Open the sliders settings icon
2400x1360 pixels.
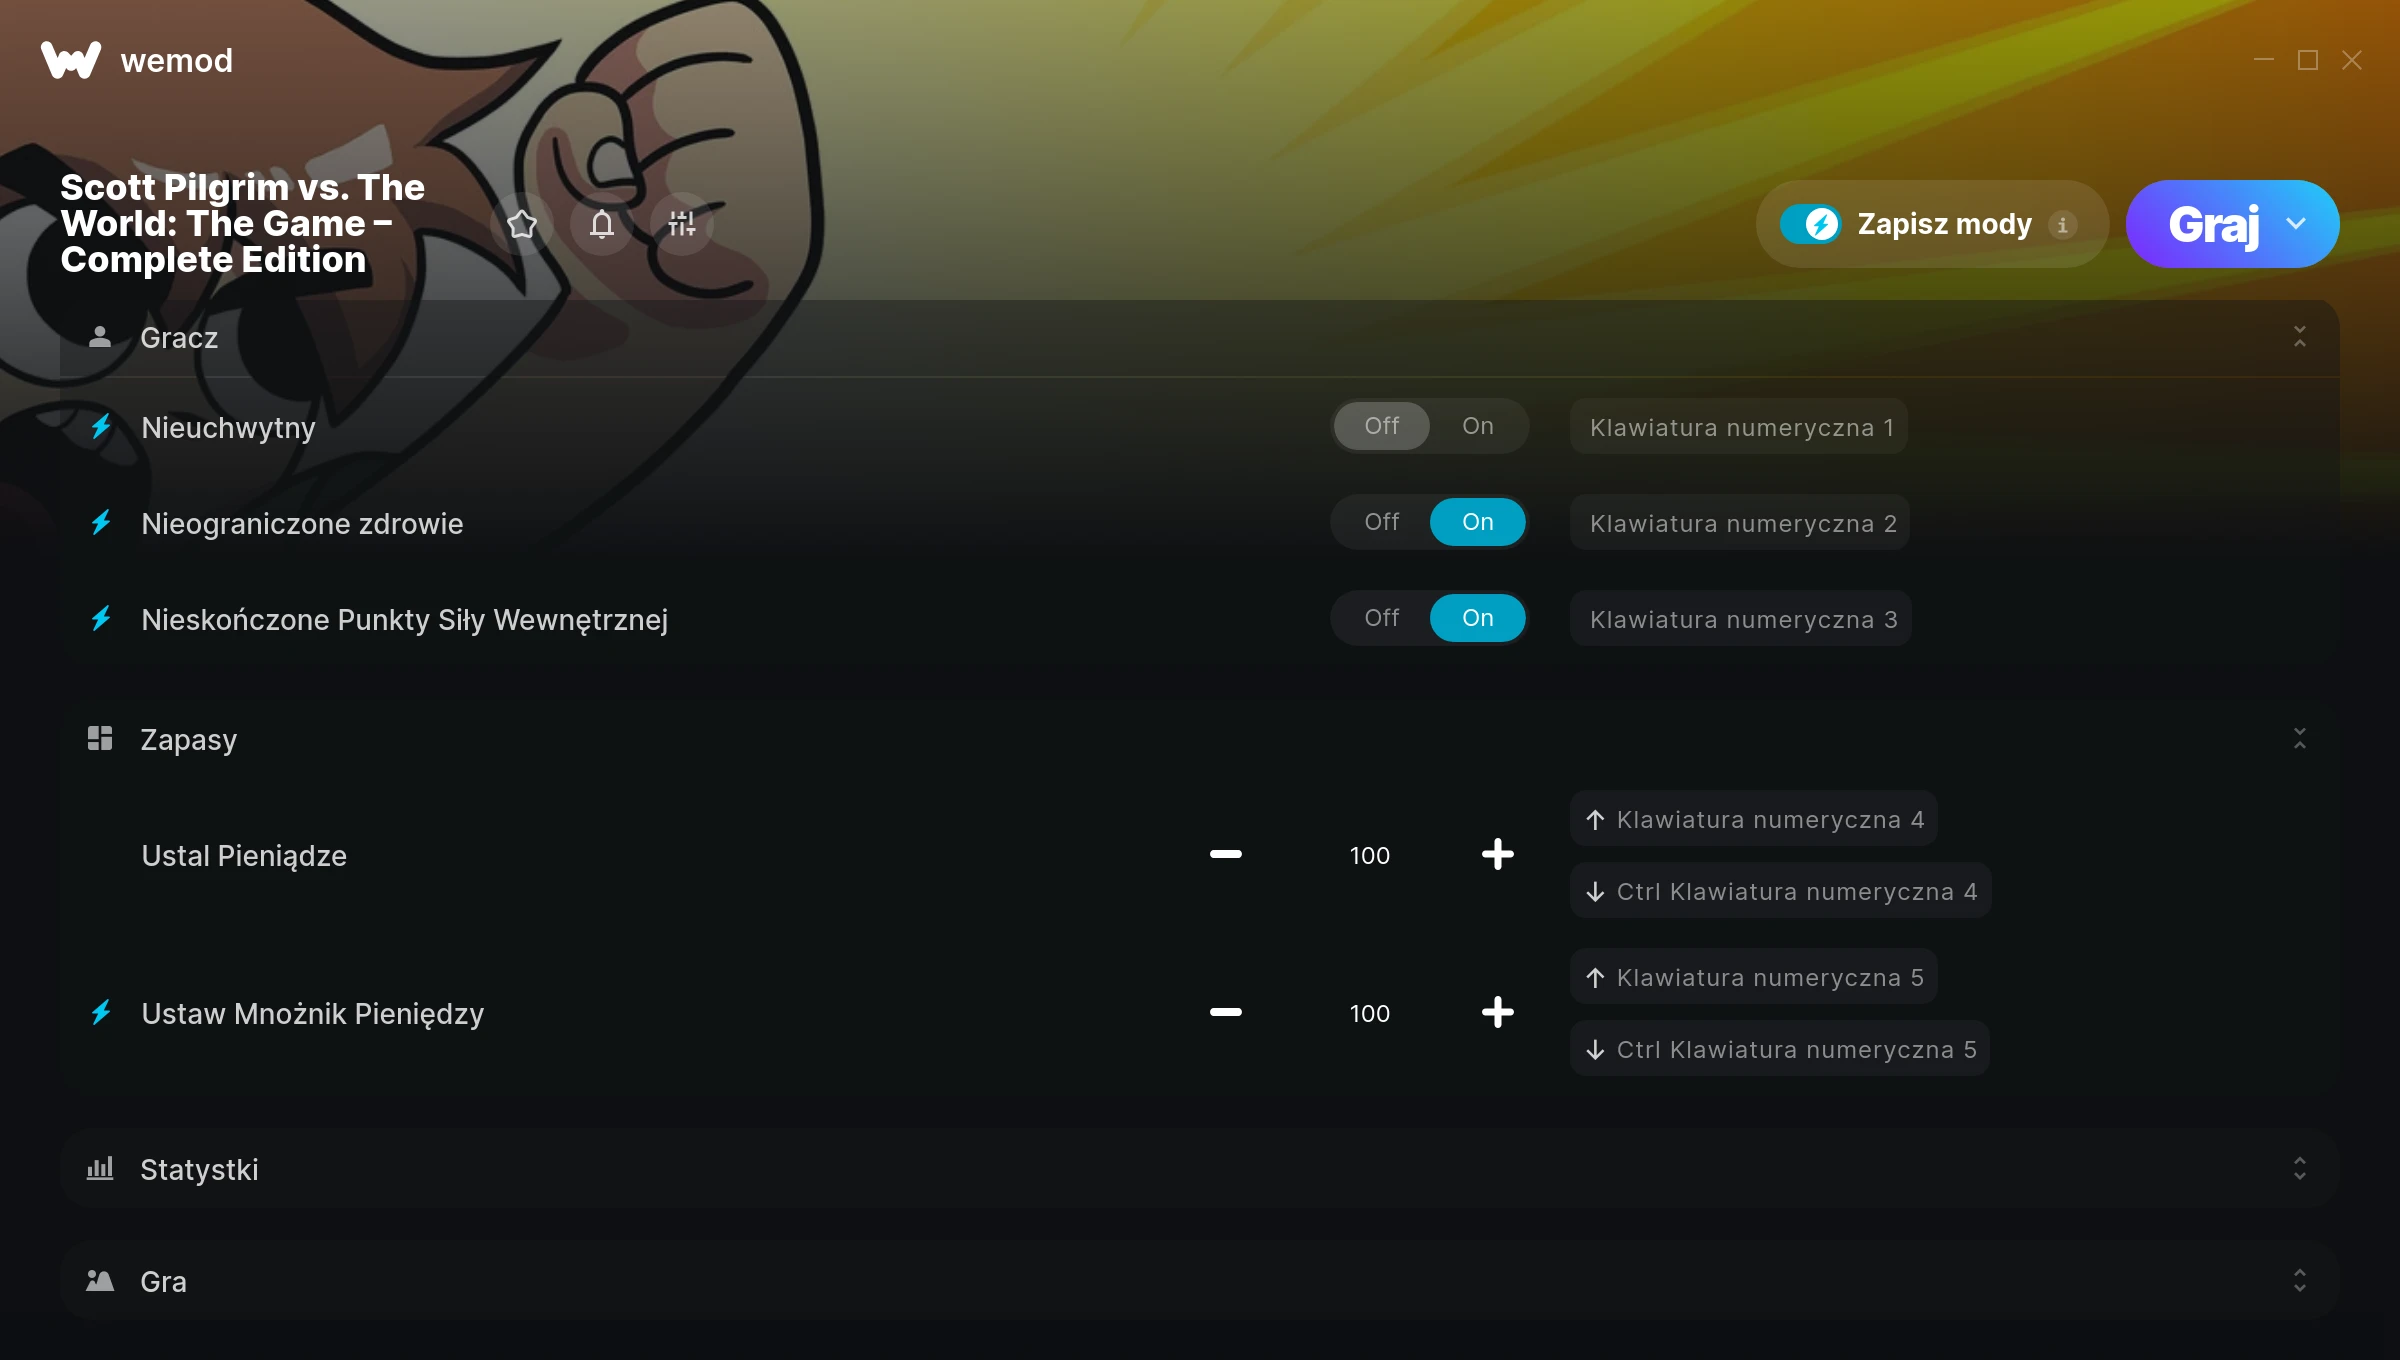tap(682, 224)
